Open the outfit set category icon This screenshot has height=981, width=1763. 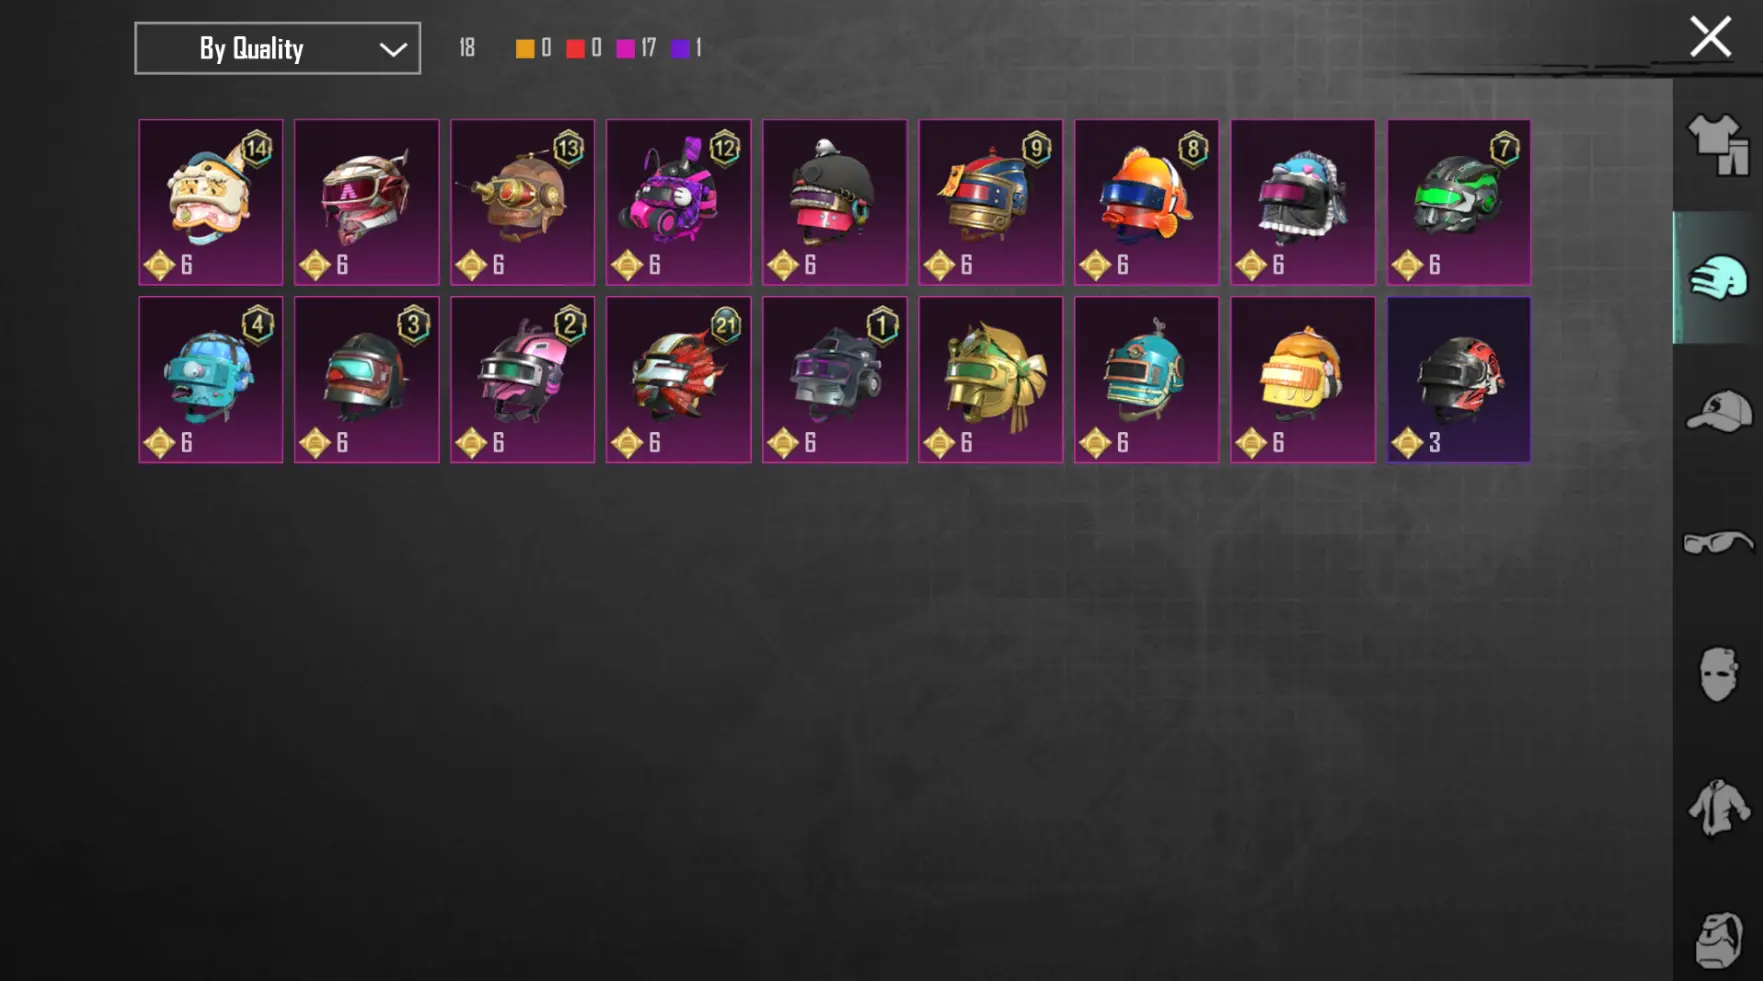[x=1718, y=145]
